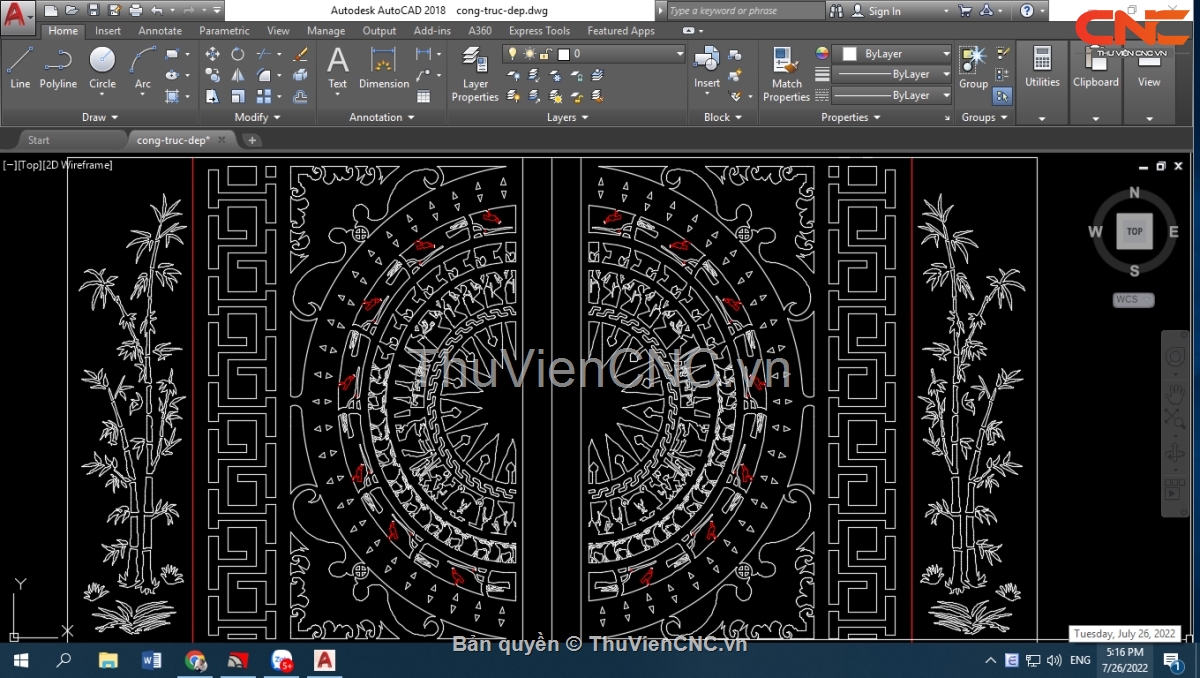This screenshot has height=678, width=1200.
Task: Activate Match Properties tool
Action: point(786,74)
